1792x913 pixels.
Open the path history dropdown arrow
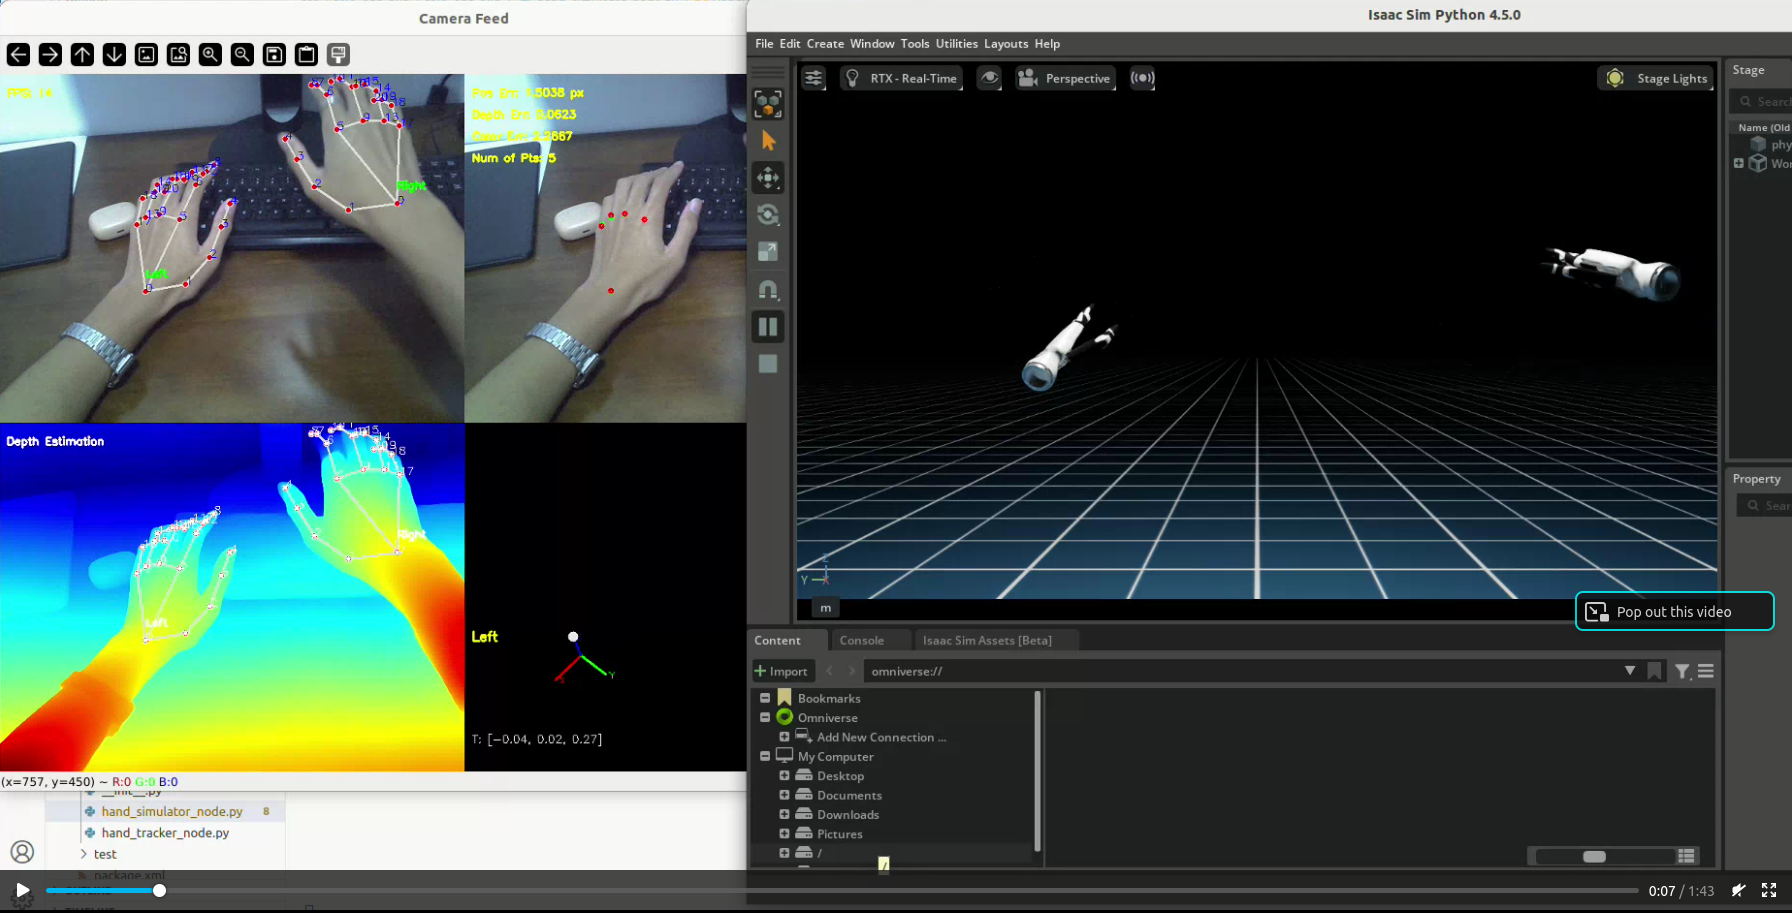click(1630, 671)
